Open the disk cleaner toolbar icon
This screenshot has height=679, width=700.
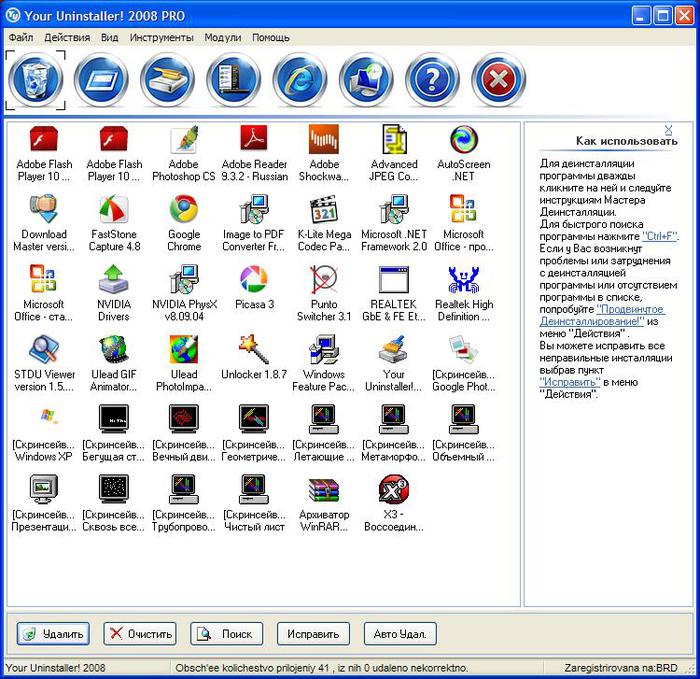[167, 80]
